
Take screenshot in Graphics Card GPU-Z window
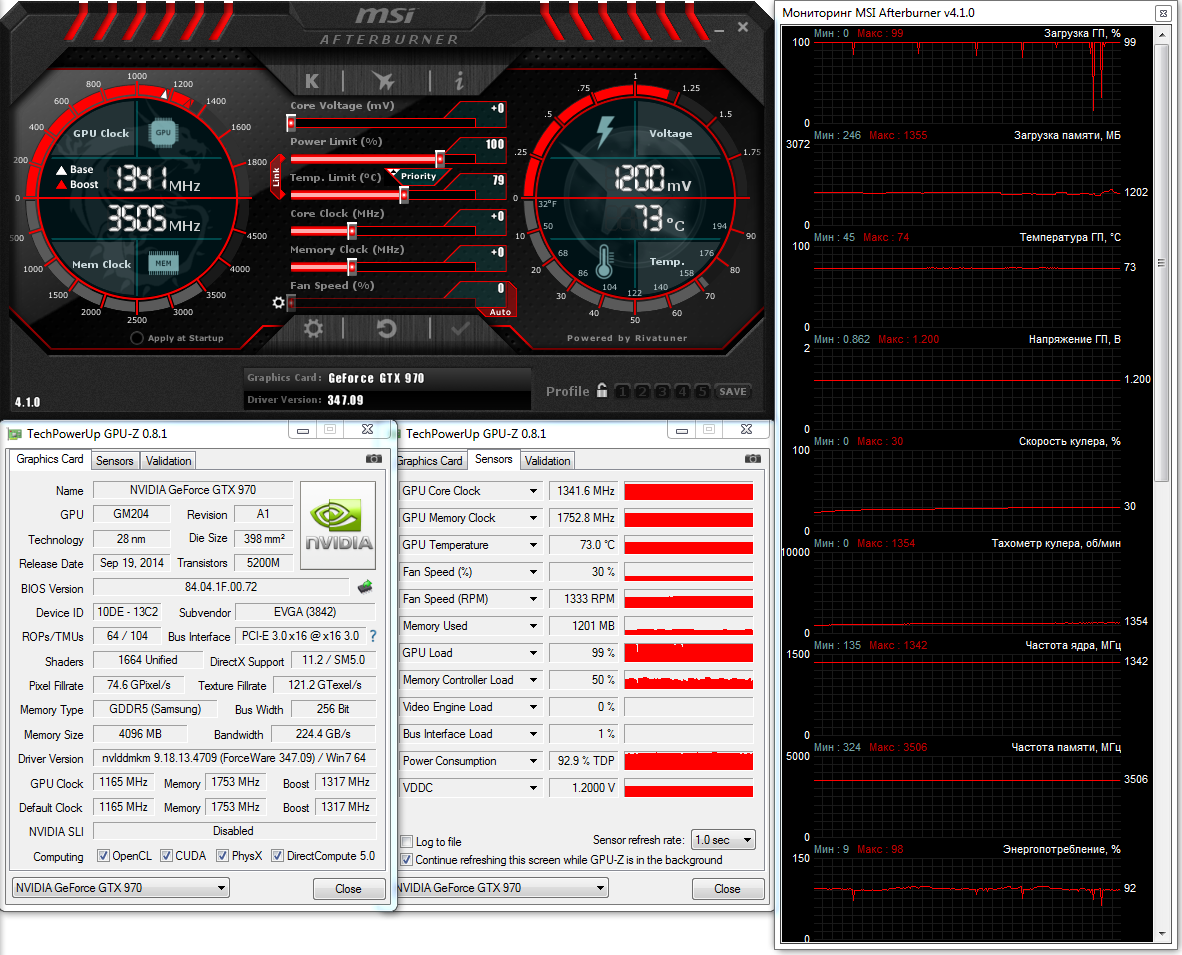[x=373, y=458]
